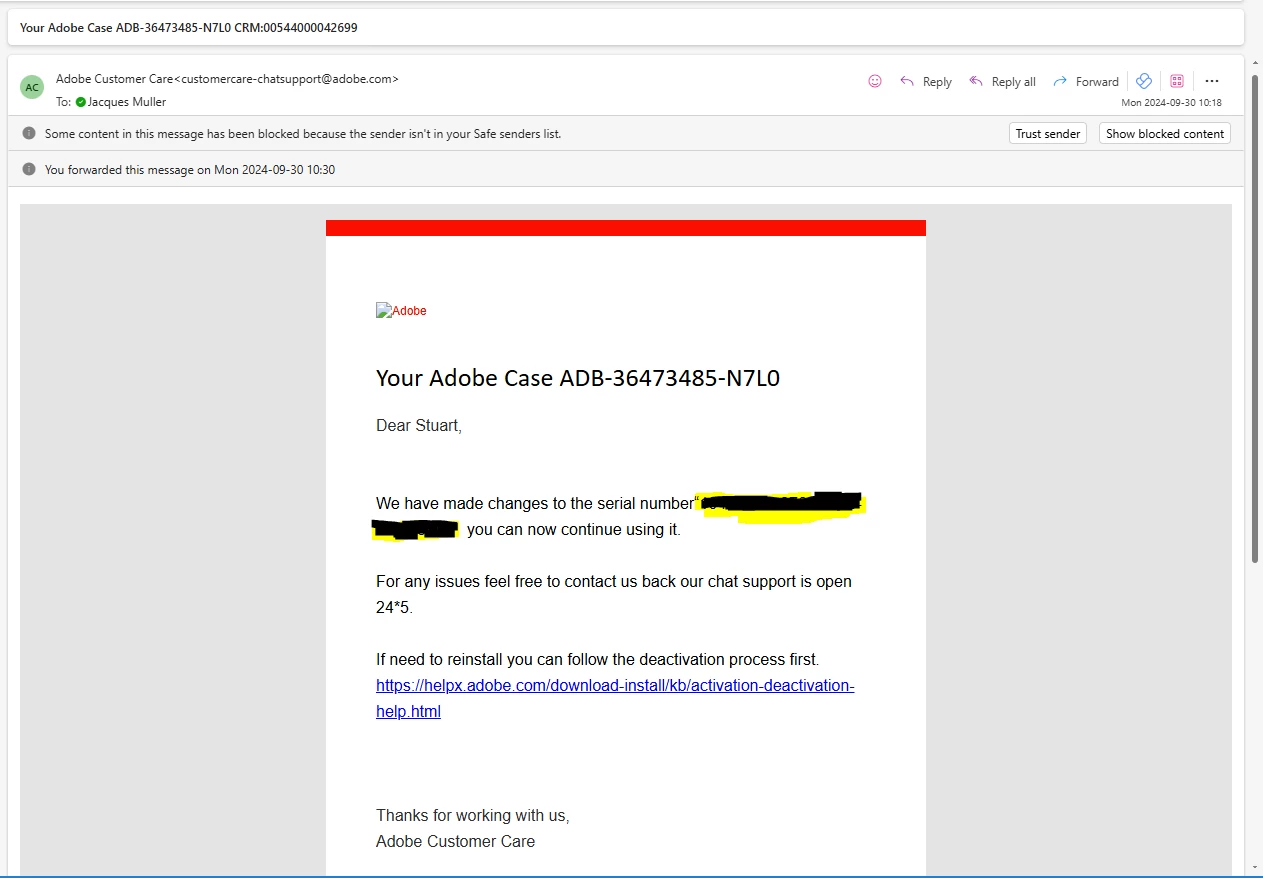1263x878 pixels.
Task: Click sender address customercare-chatsupport@adobe.com
Action: [x=286, y=79]
